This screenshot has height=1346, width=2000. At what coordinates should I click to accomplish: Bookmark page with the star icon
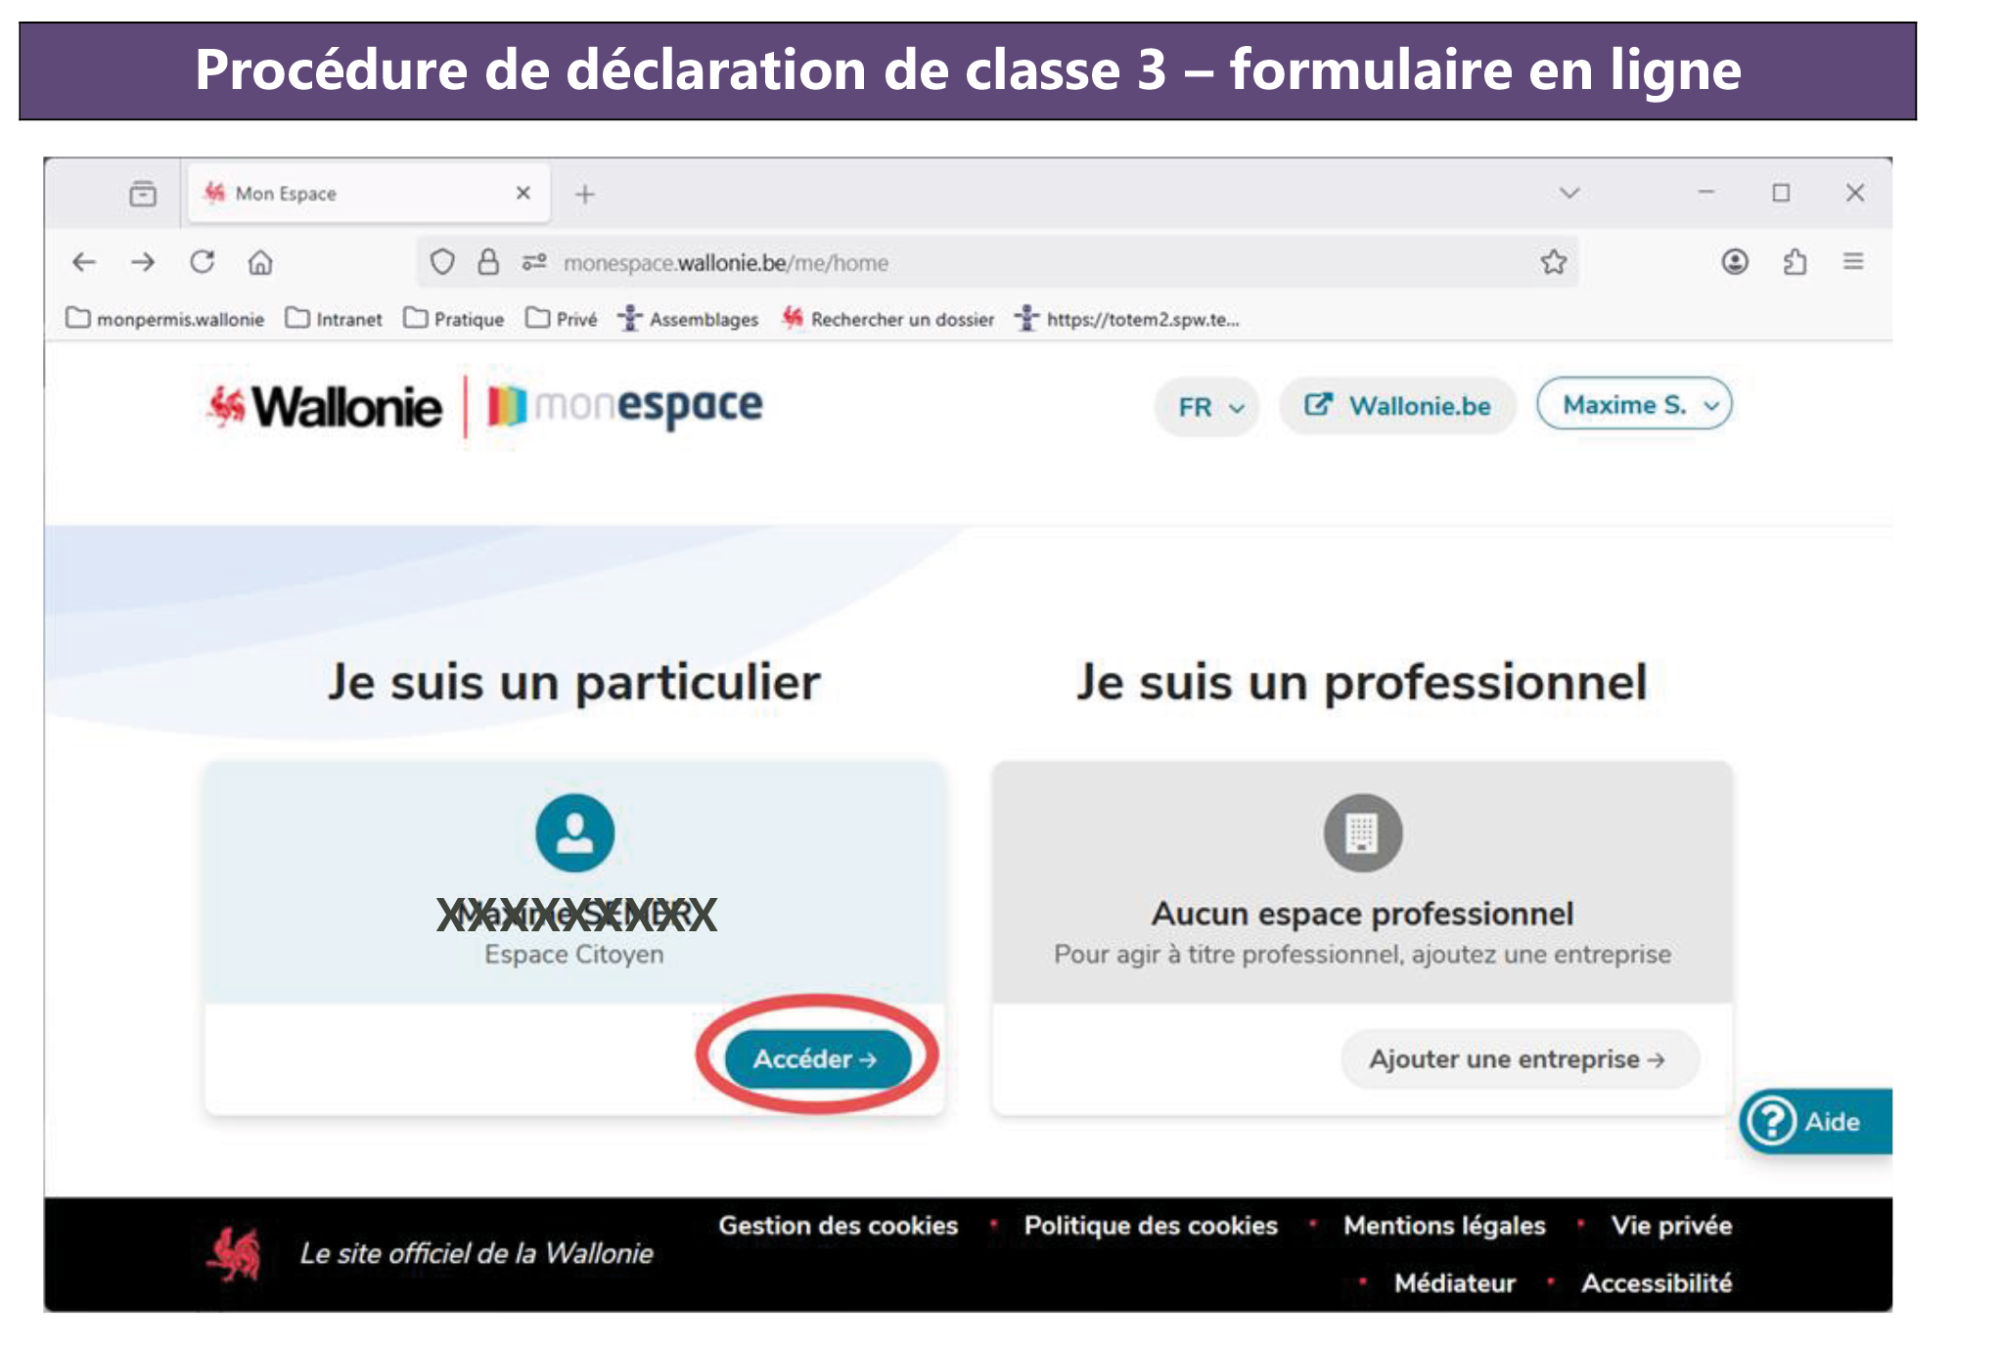pyautogui.click(x=1553, y=262)
